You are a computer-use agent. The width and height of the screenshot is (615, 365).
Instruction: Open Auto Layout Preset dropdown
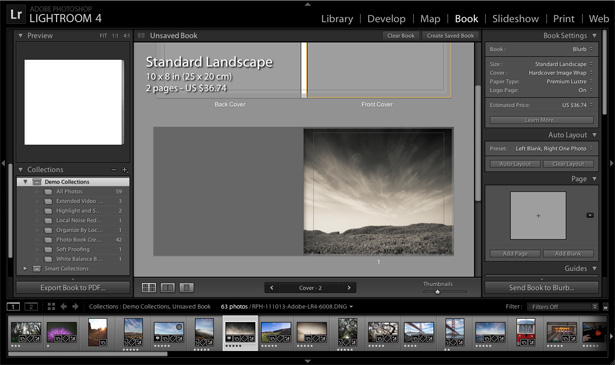[x=554, y=149]
